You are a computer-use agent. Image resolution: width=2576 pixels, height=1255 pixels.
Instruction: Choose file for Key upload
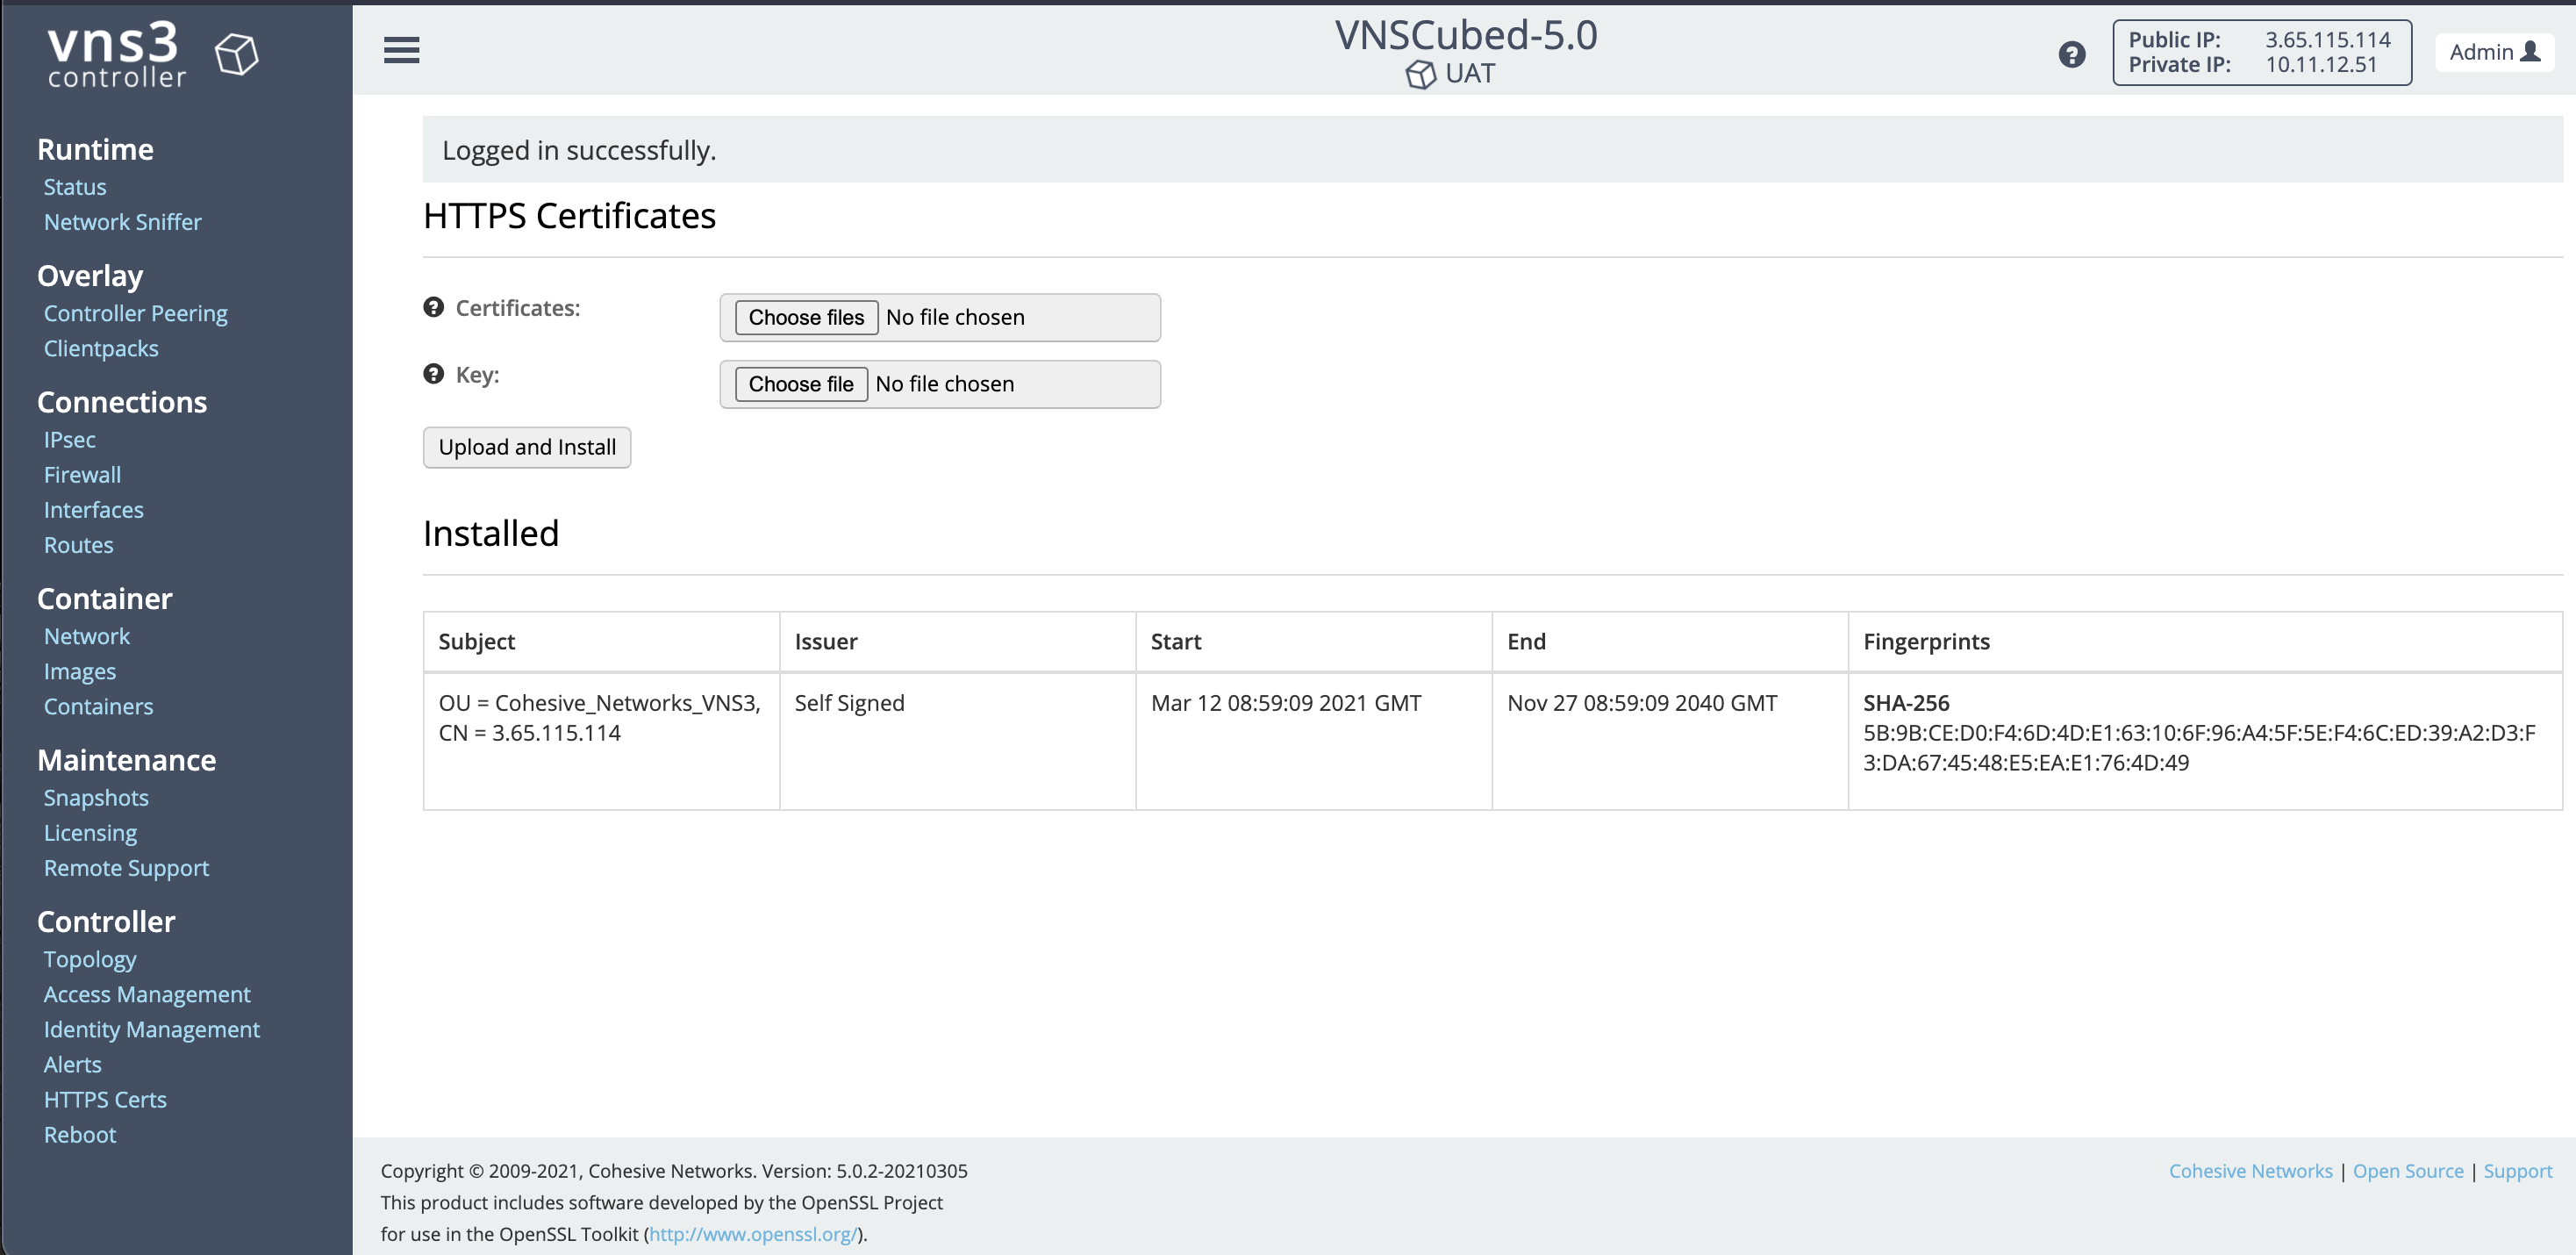click(801, 384)
